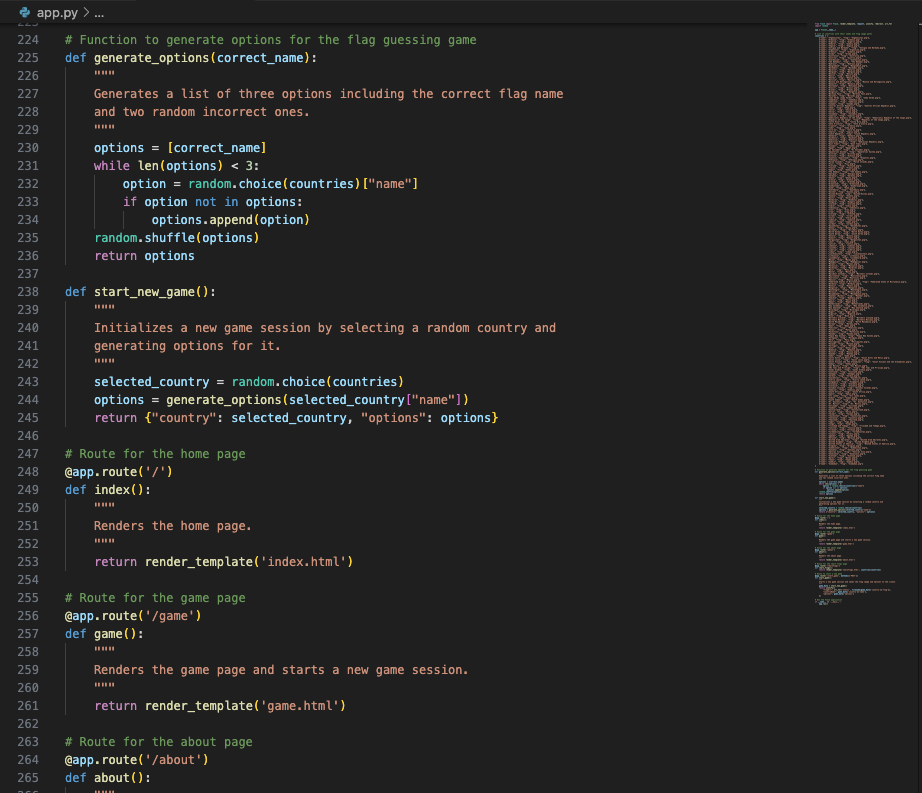Viewport: 922px width, 793px height.
Task: Click generate_options in the def on line 225
Action: click(x=151, y=58)
